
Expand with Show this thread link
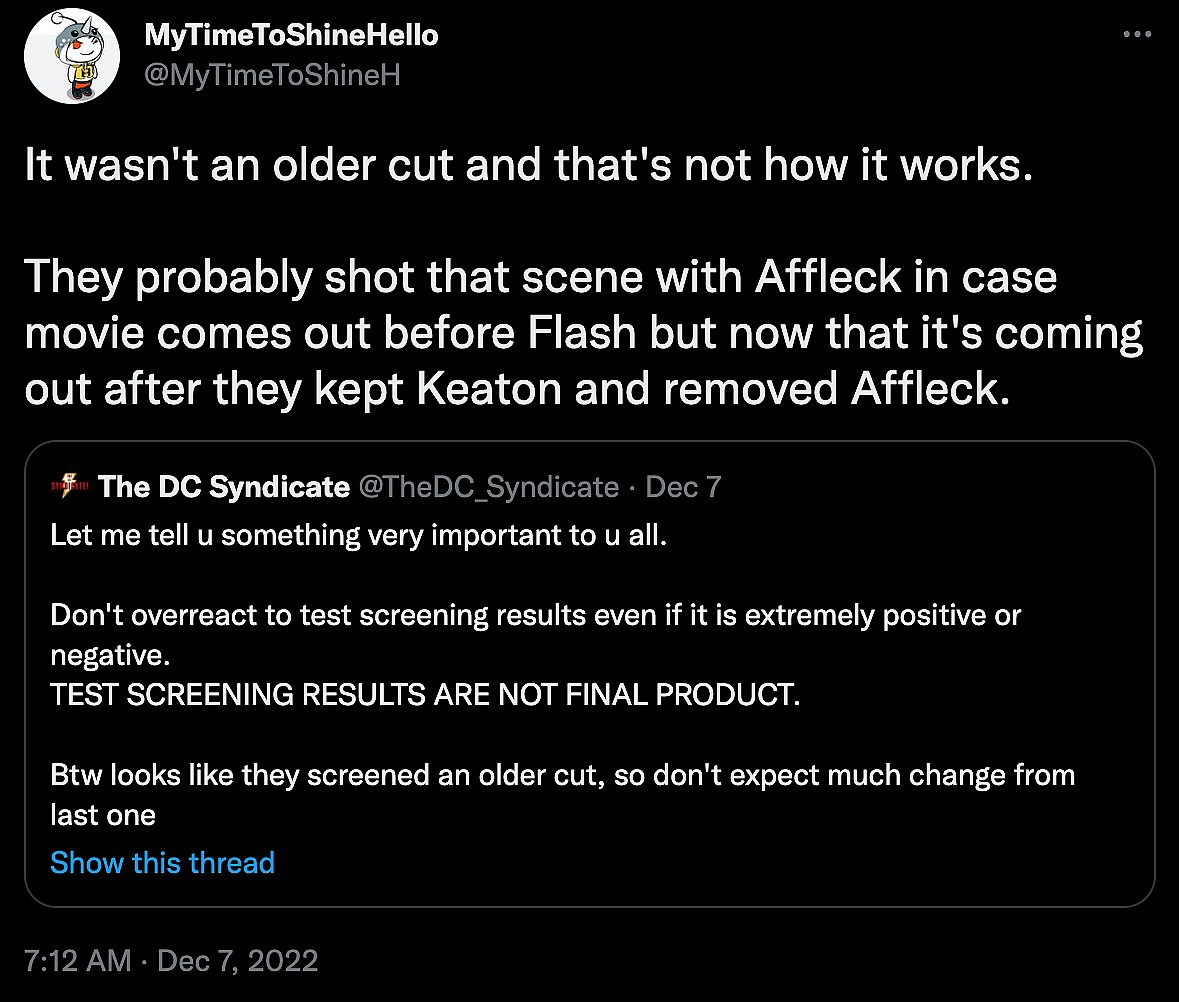pos(162,863)
